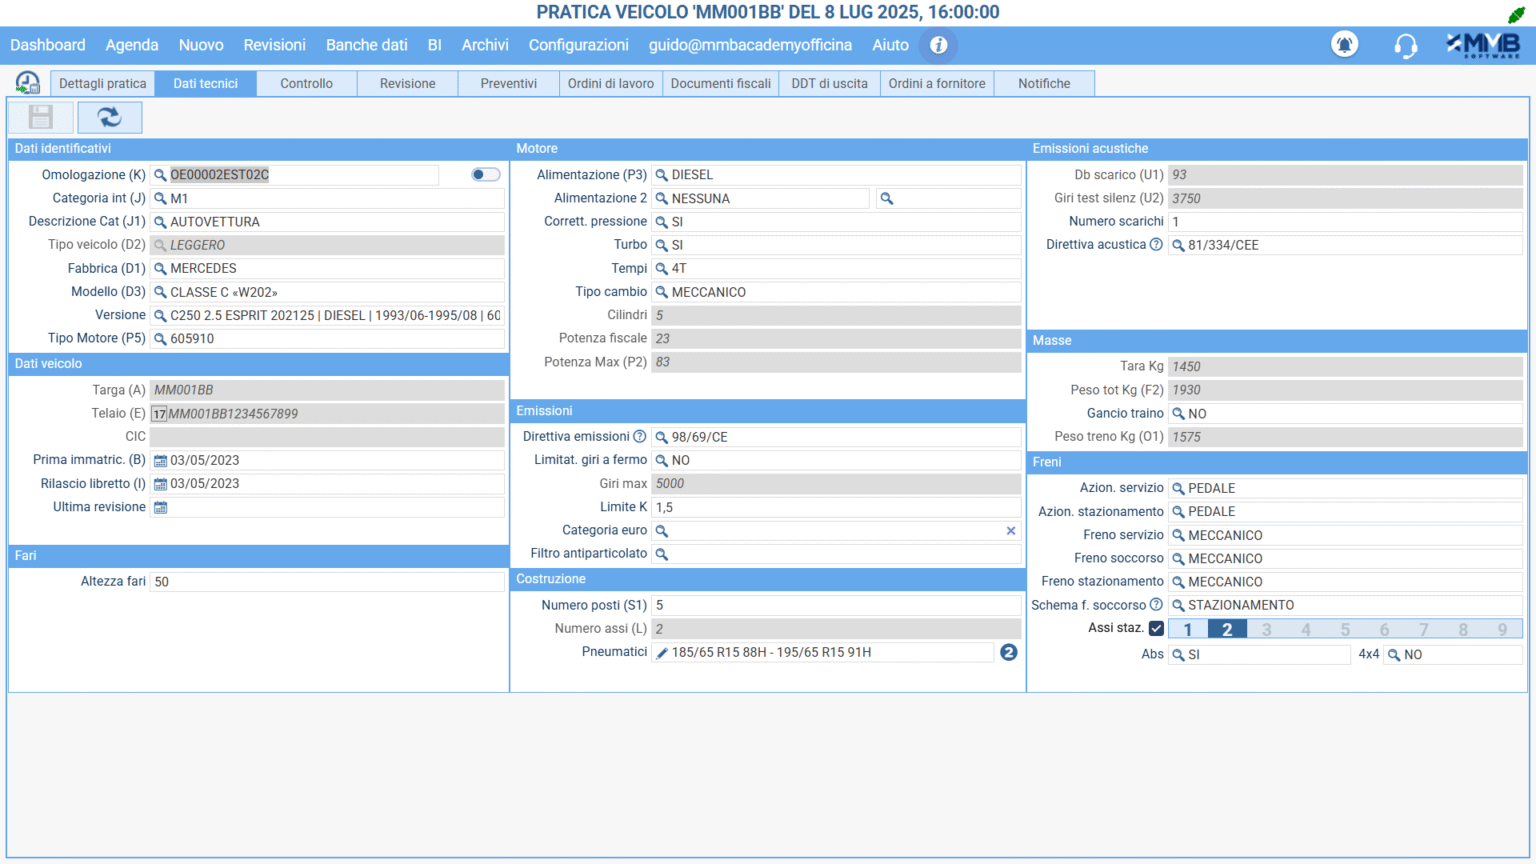Open the Preventivi tab
This screenshot has height=864, width=1536.
pos(508,84)
